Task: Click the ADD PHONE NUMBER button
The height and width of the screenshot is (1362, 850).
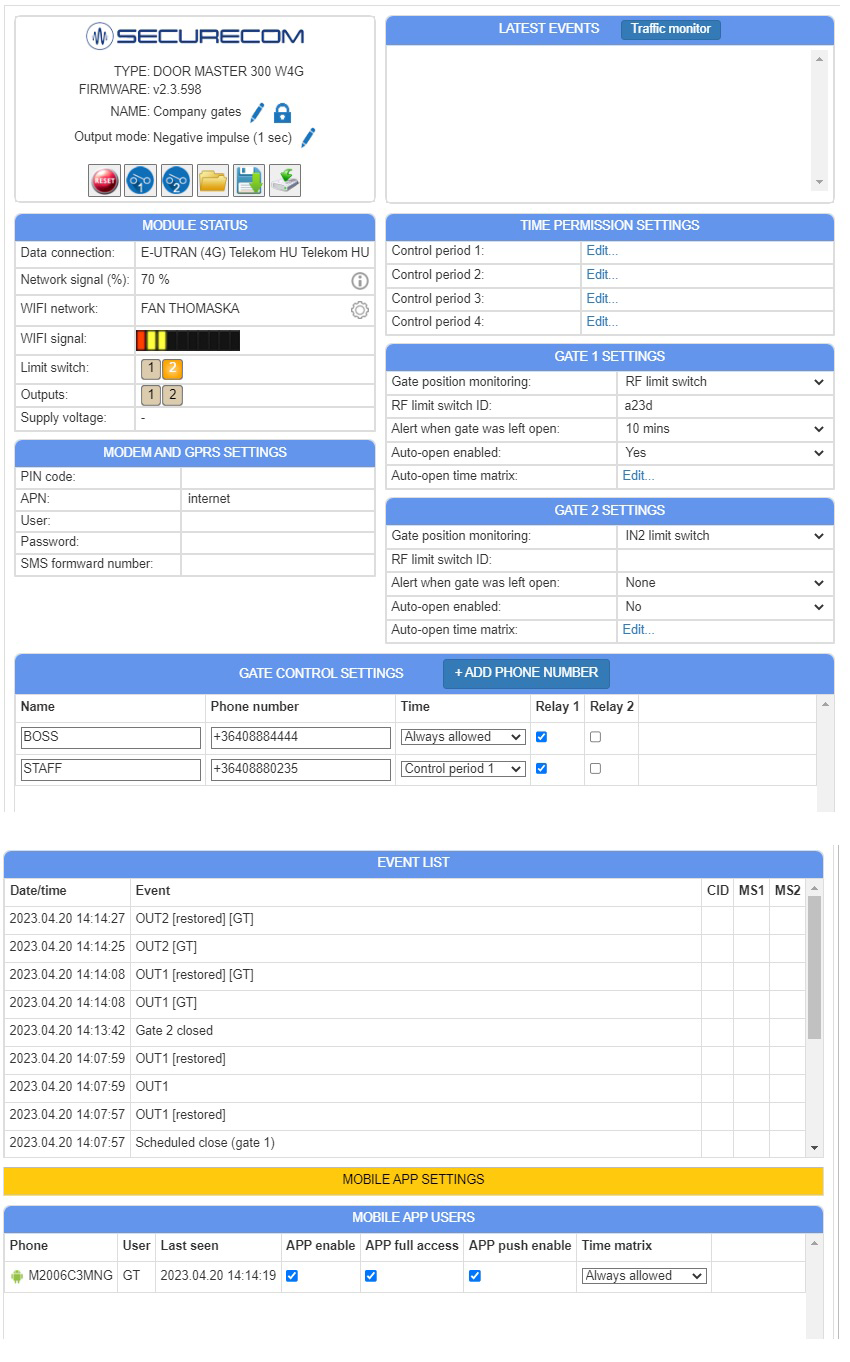Action: [x=526, y=673]
